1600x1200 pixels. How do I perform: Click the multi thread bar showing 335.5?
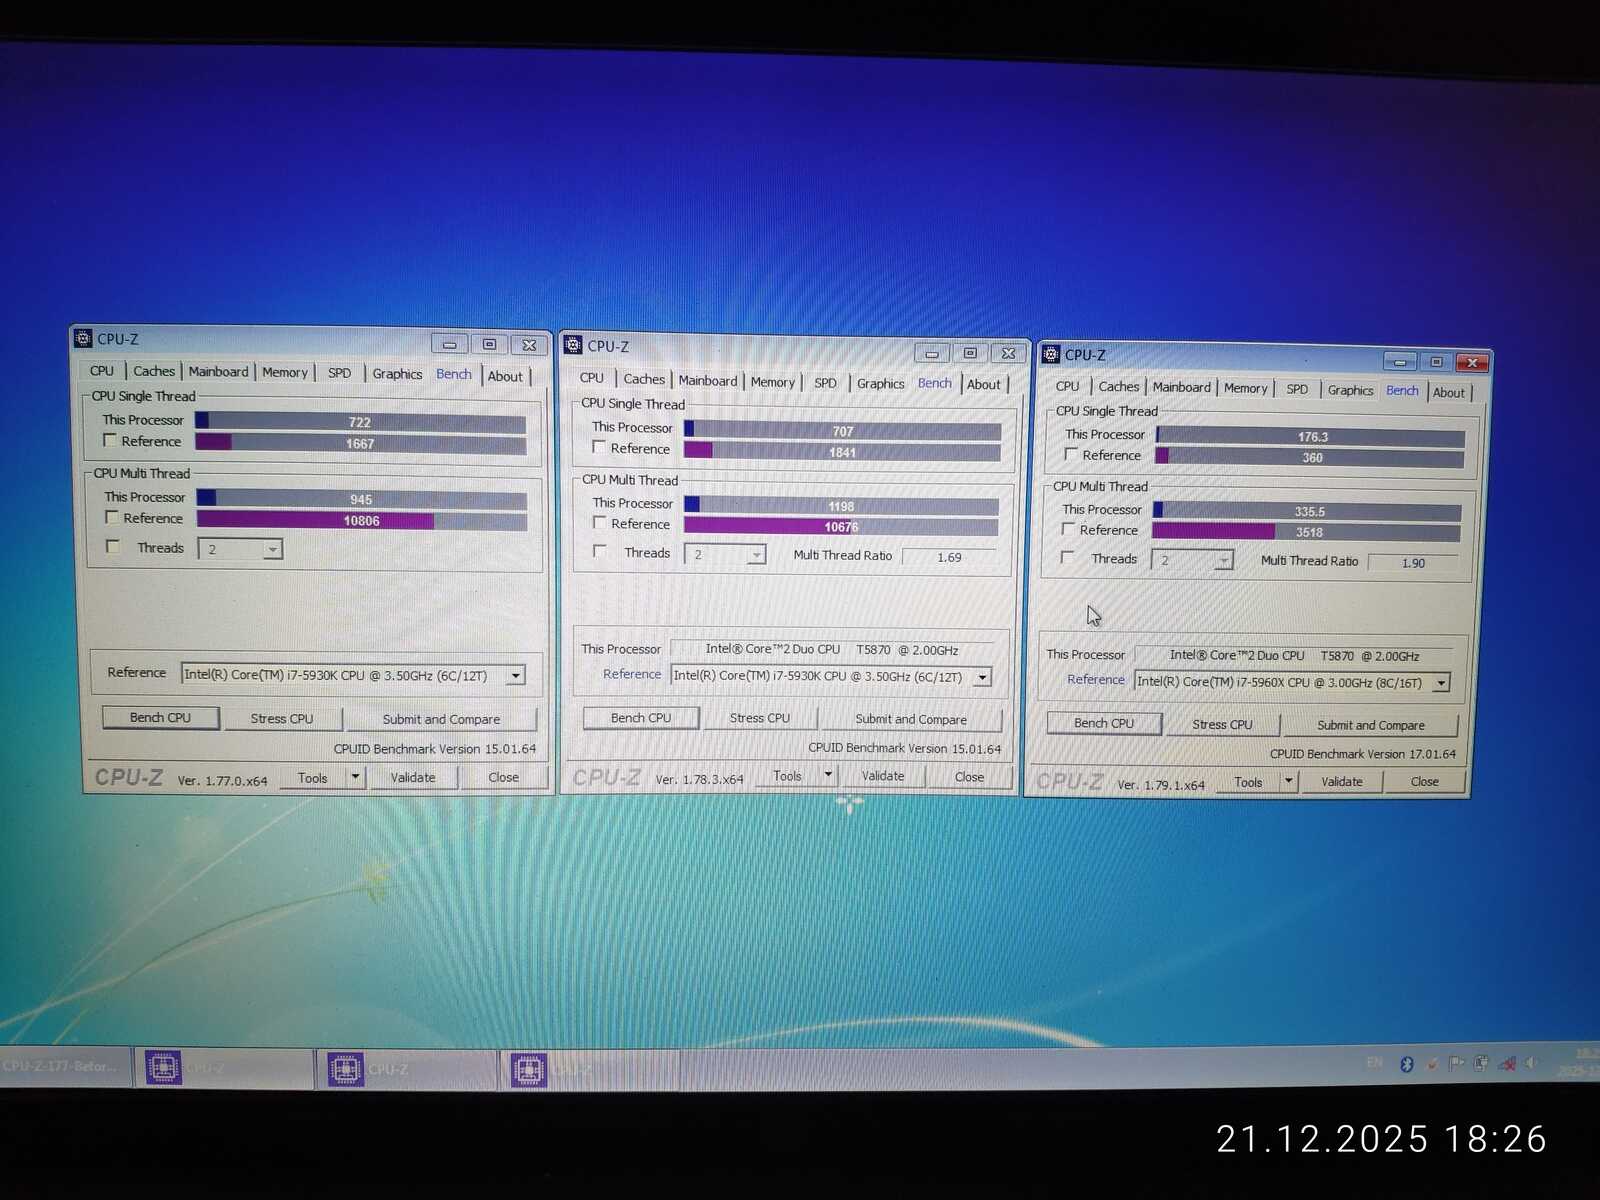pos(1307,511)
